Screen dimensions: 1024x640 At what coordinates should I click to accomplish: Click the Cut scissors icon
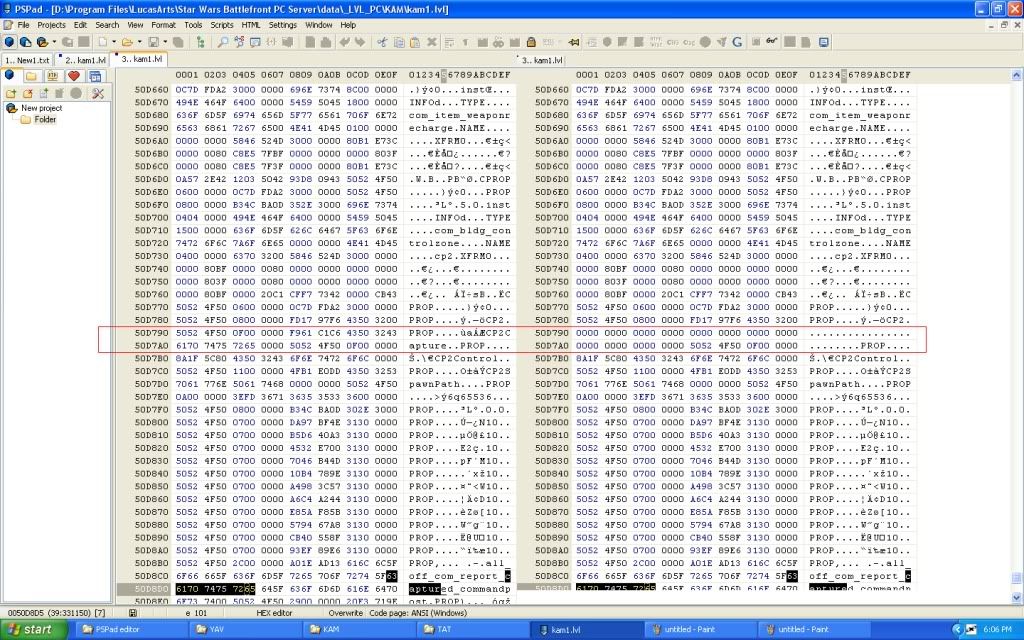(382, 42)
